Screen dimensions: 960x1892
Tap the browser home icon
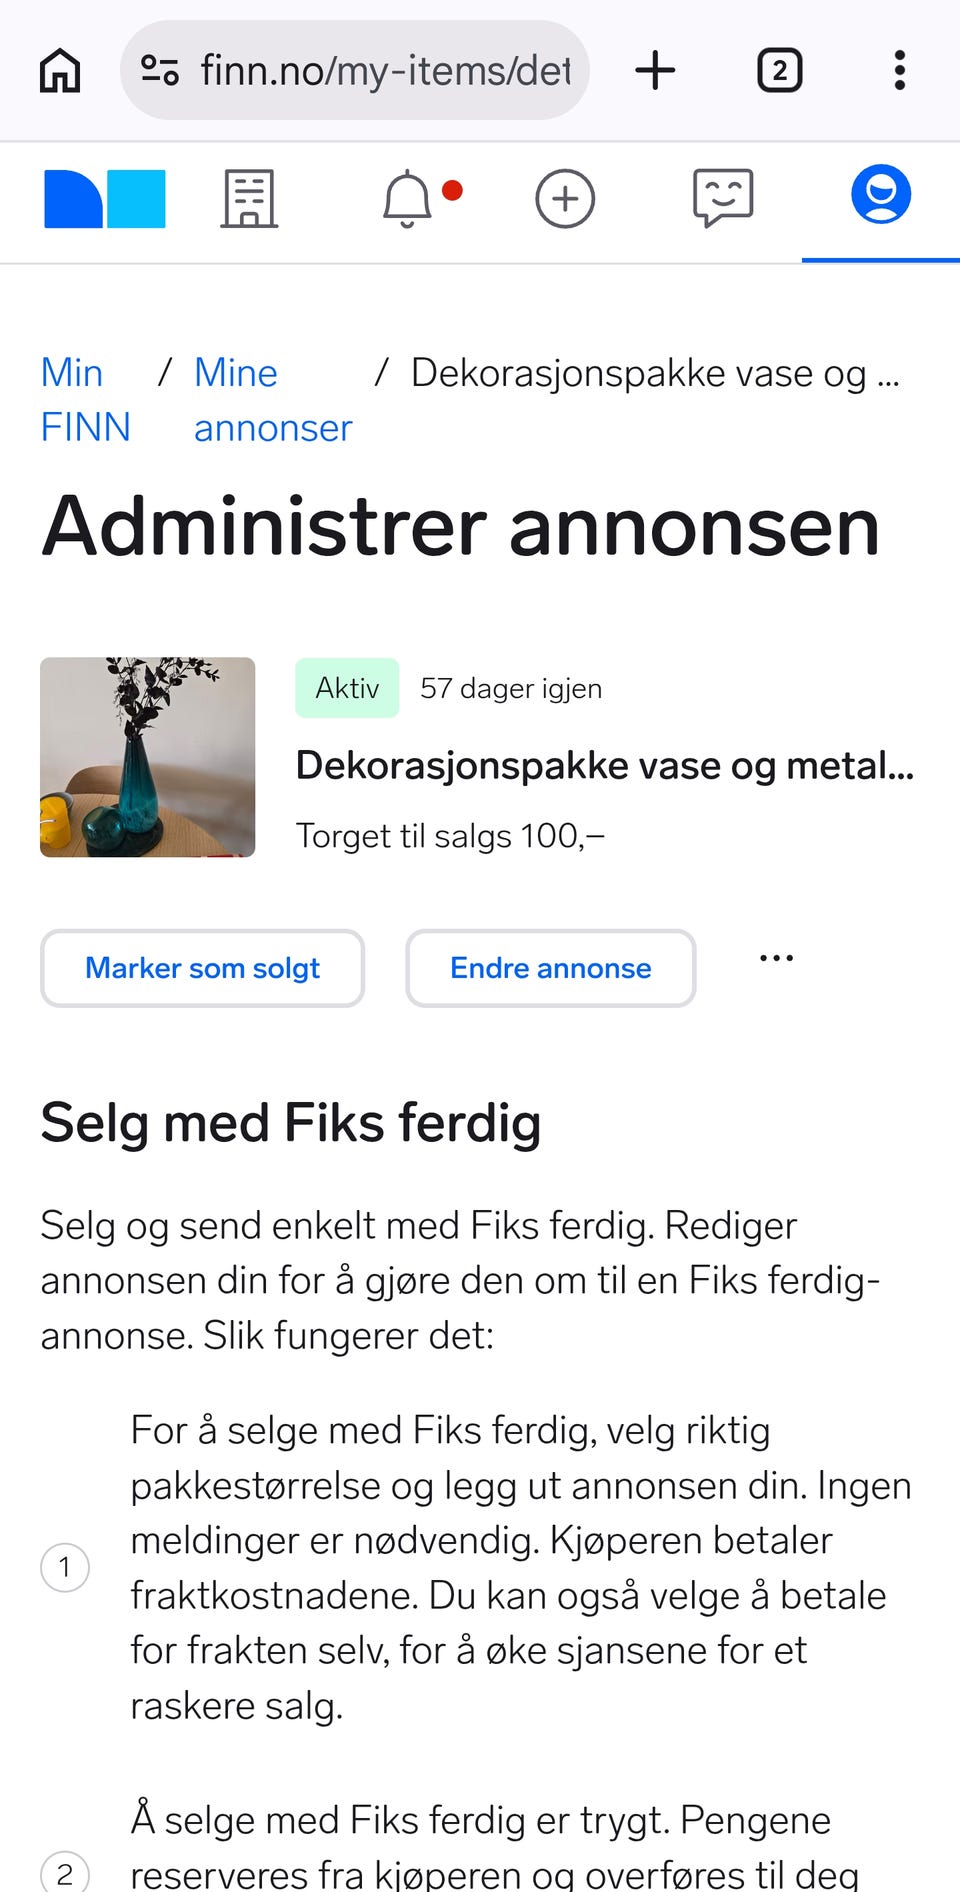click(60, 71)
